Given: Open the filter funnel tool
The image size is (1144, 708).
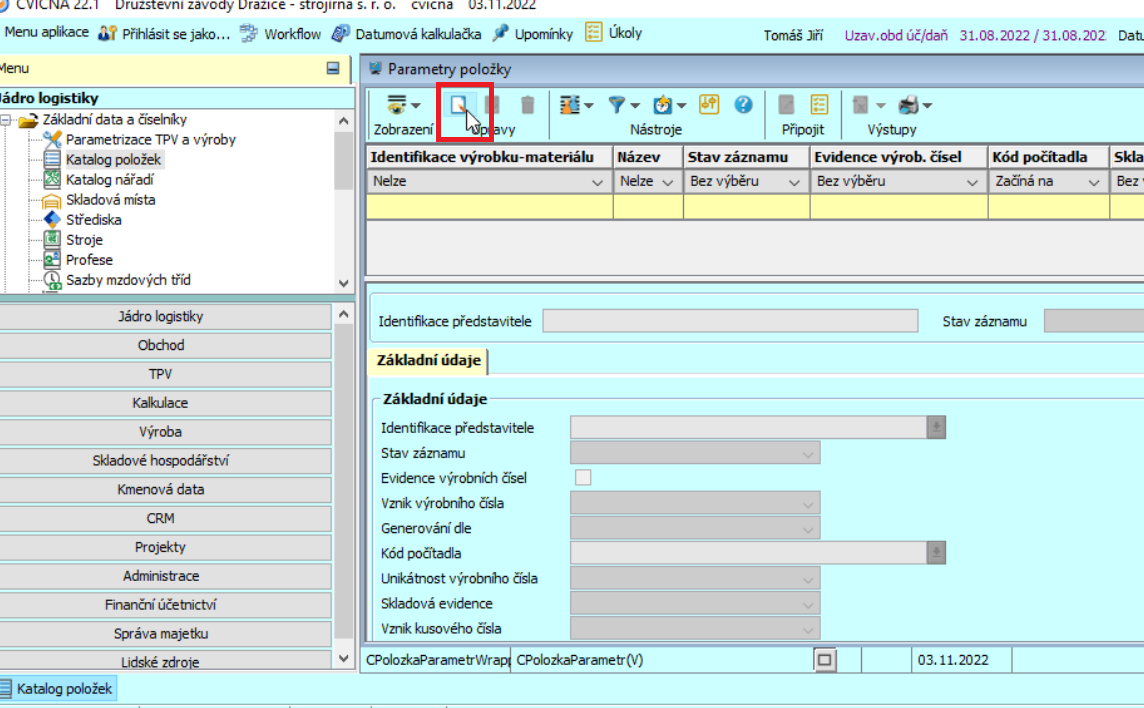Looking at the screenshot, I should [x=617, y=105].
